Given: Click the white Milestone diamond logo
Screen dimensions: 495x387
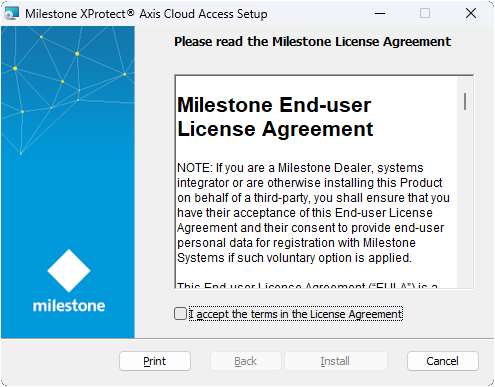Looking at the screenshot, I should 69,271.
